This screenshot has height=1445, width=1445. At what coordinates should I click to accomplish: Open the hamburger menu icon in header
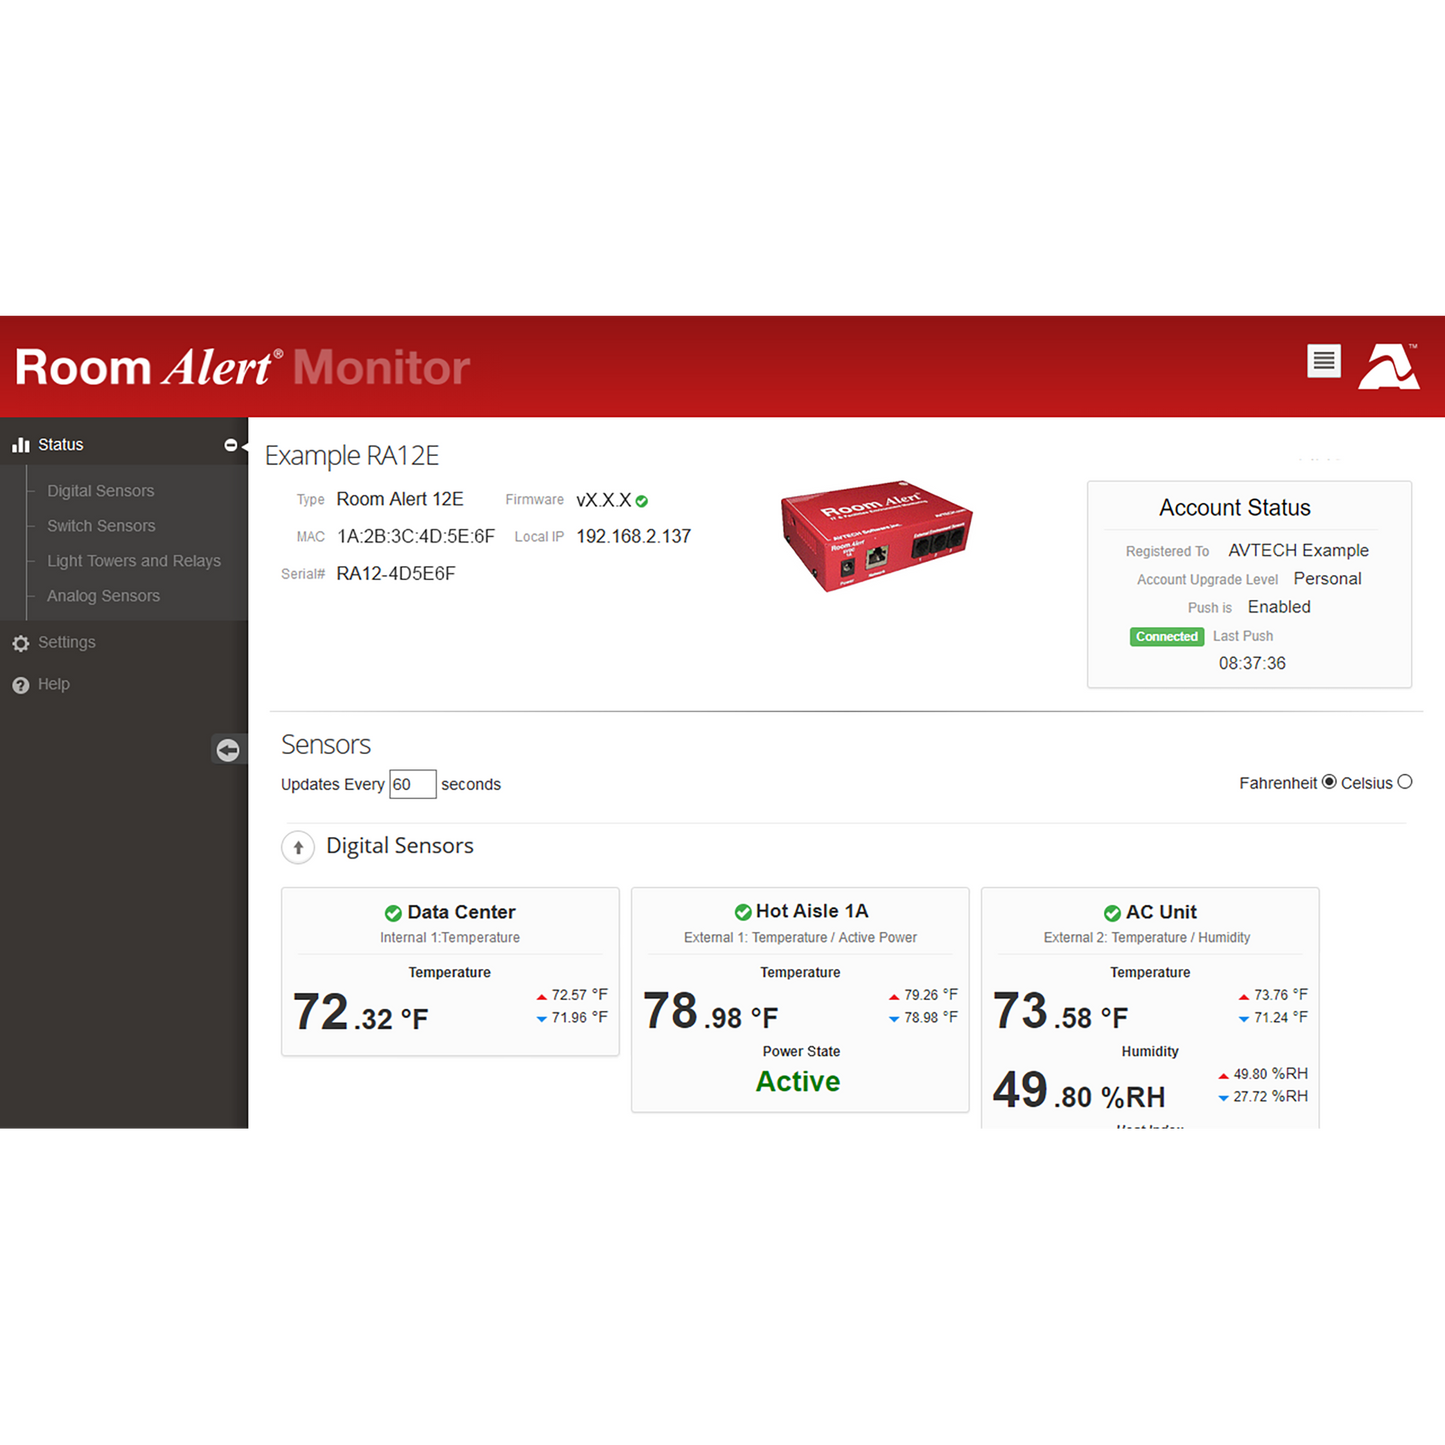[x=1323, y=361]
